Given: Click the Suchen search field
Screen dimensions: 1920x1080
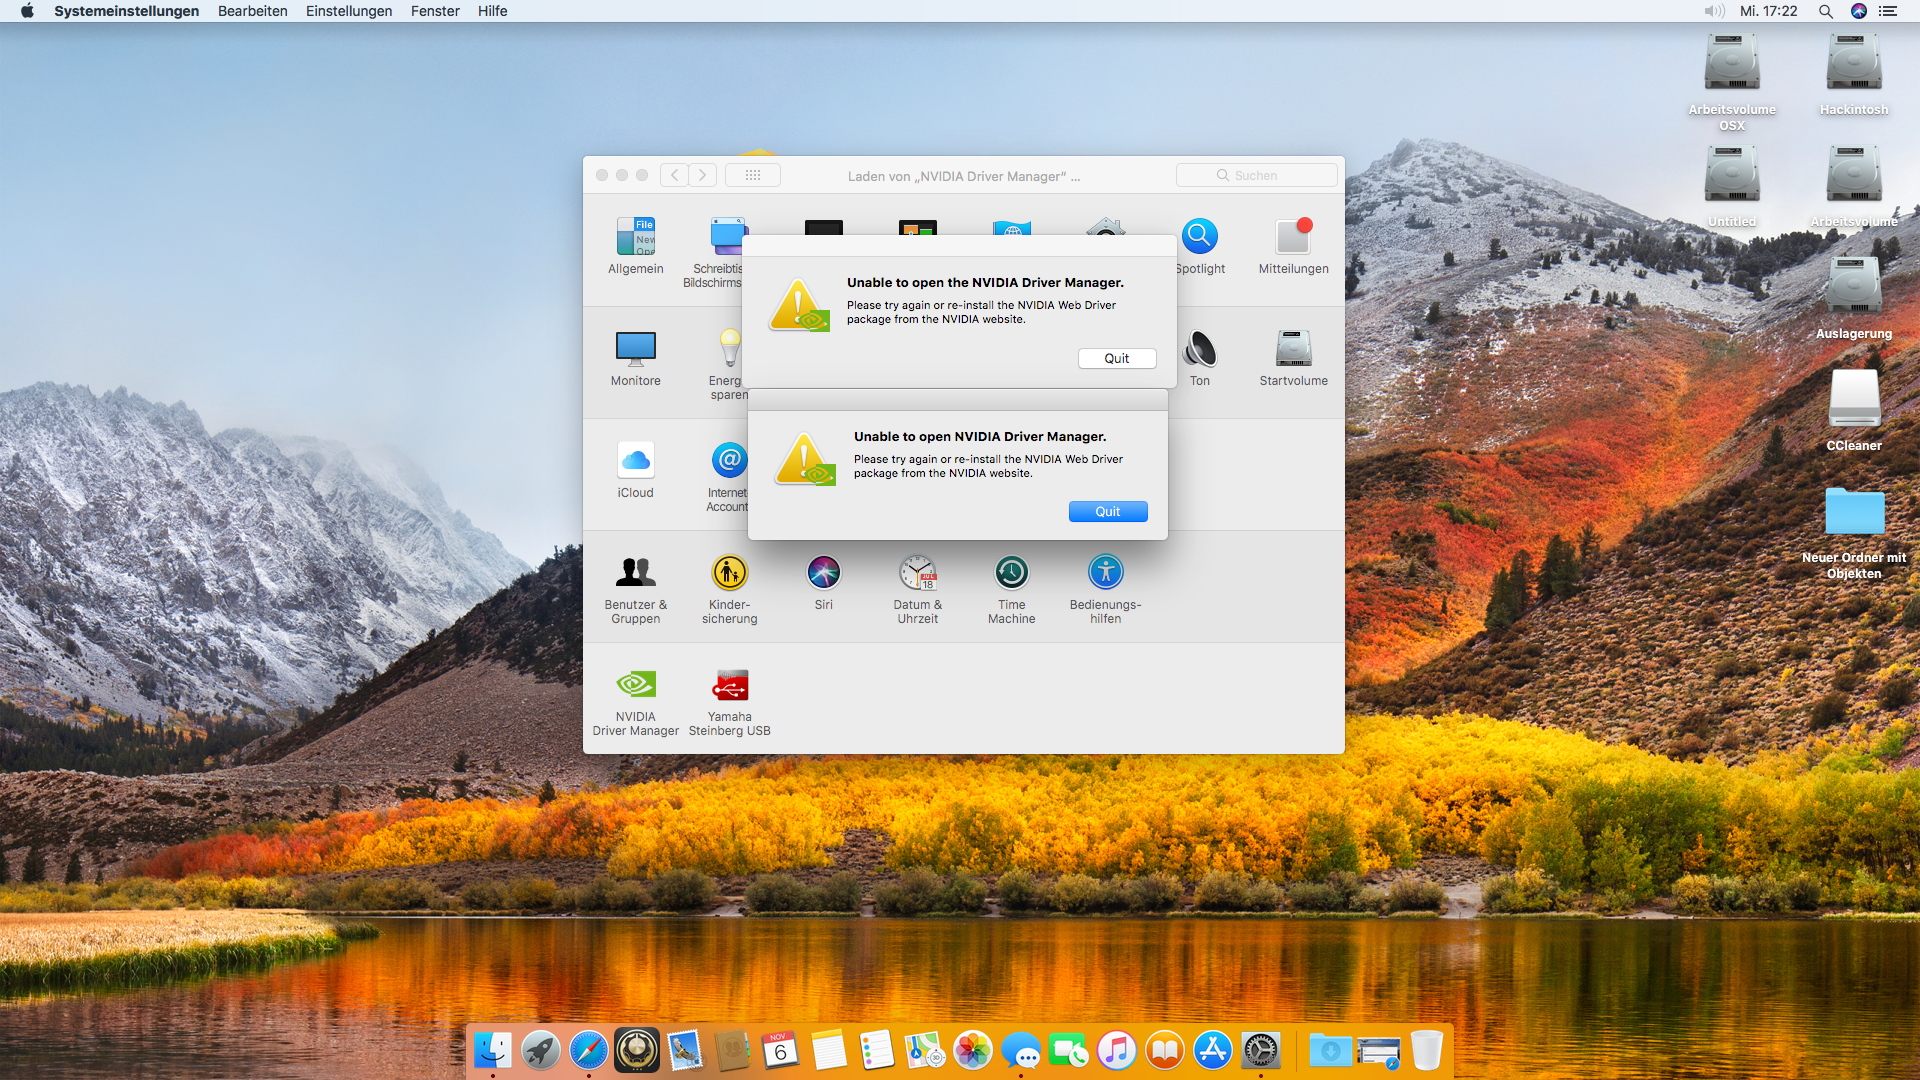Looking at the screenshot, I should pos(1257,175).
